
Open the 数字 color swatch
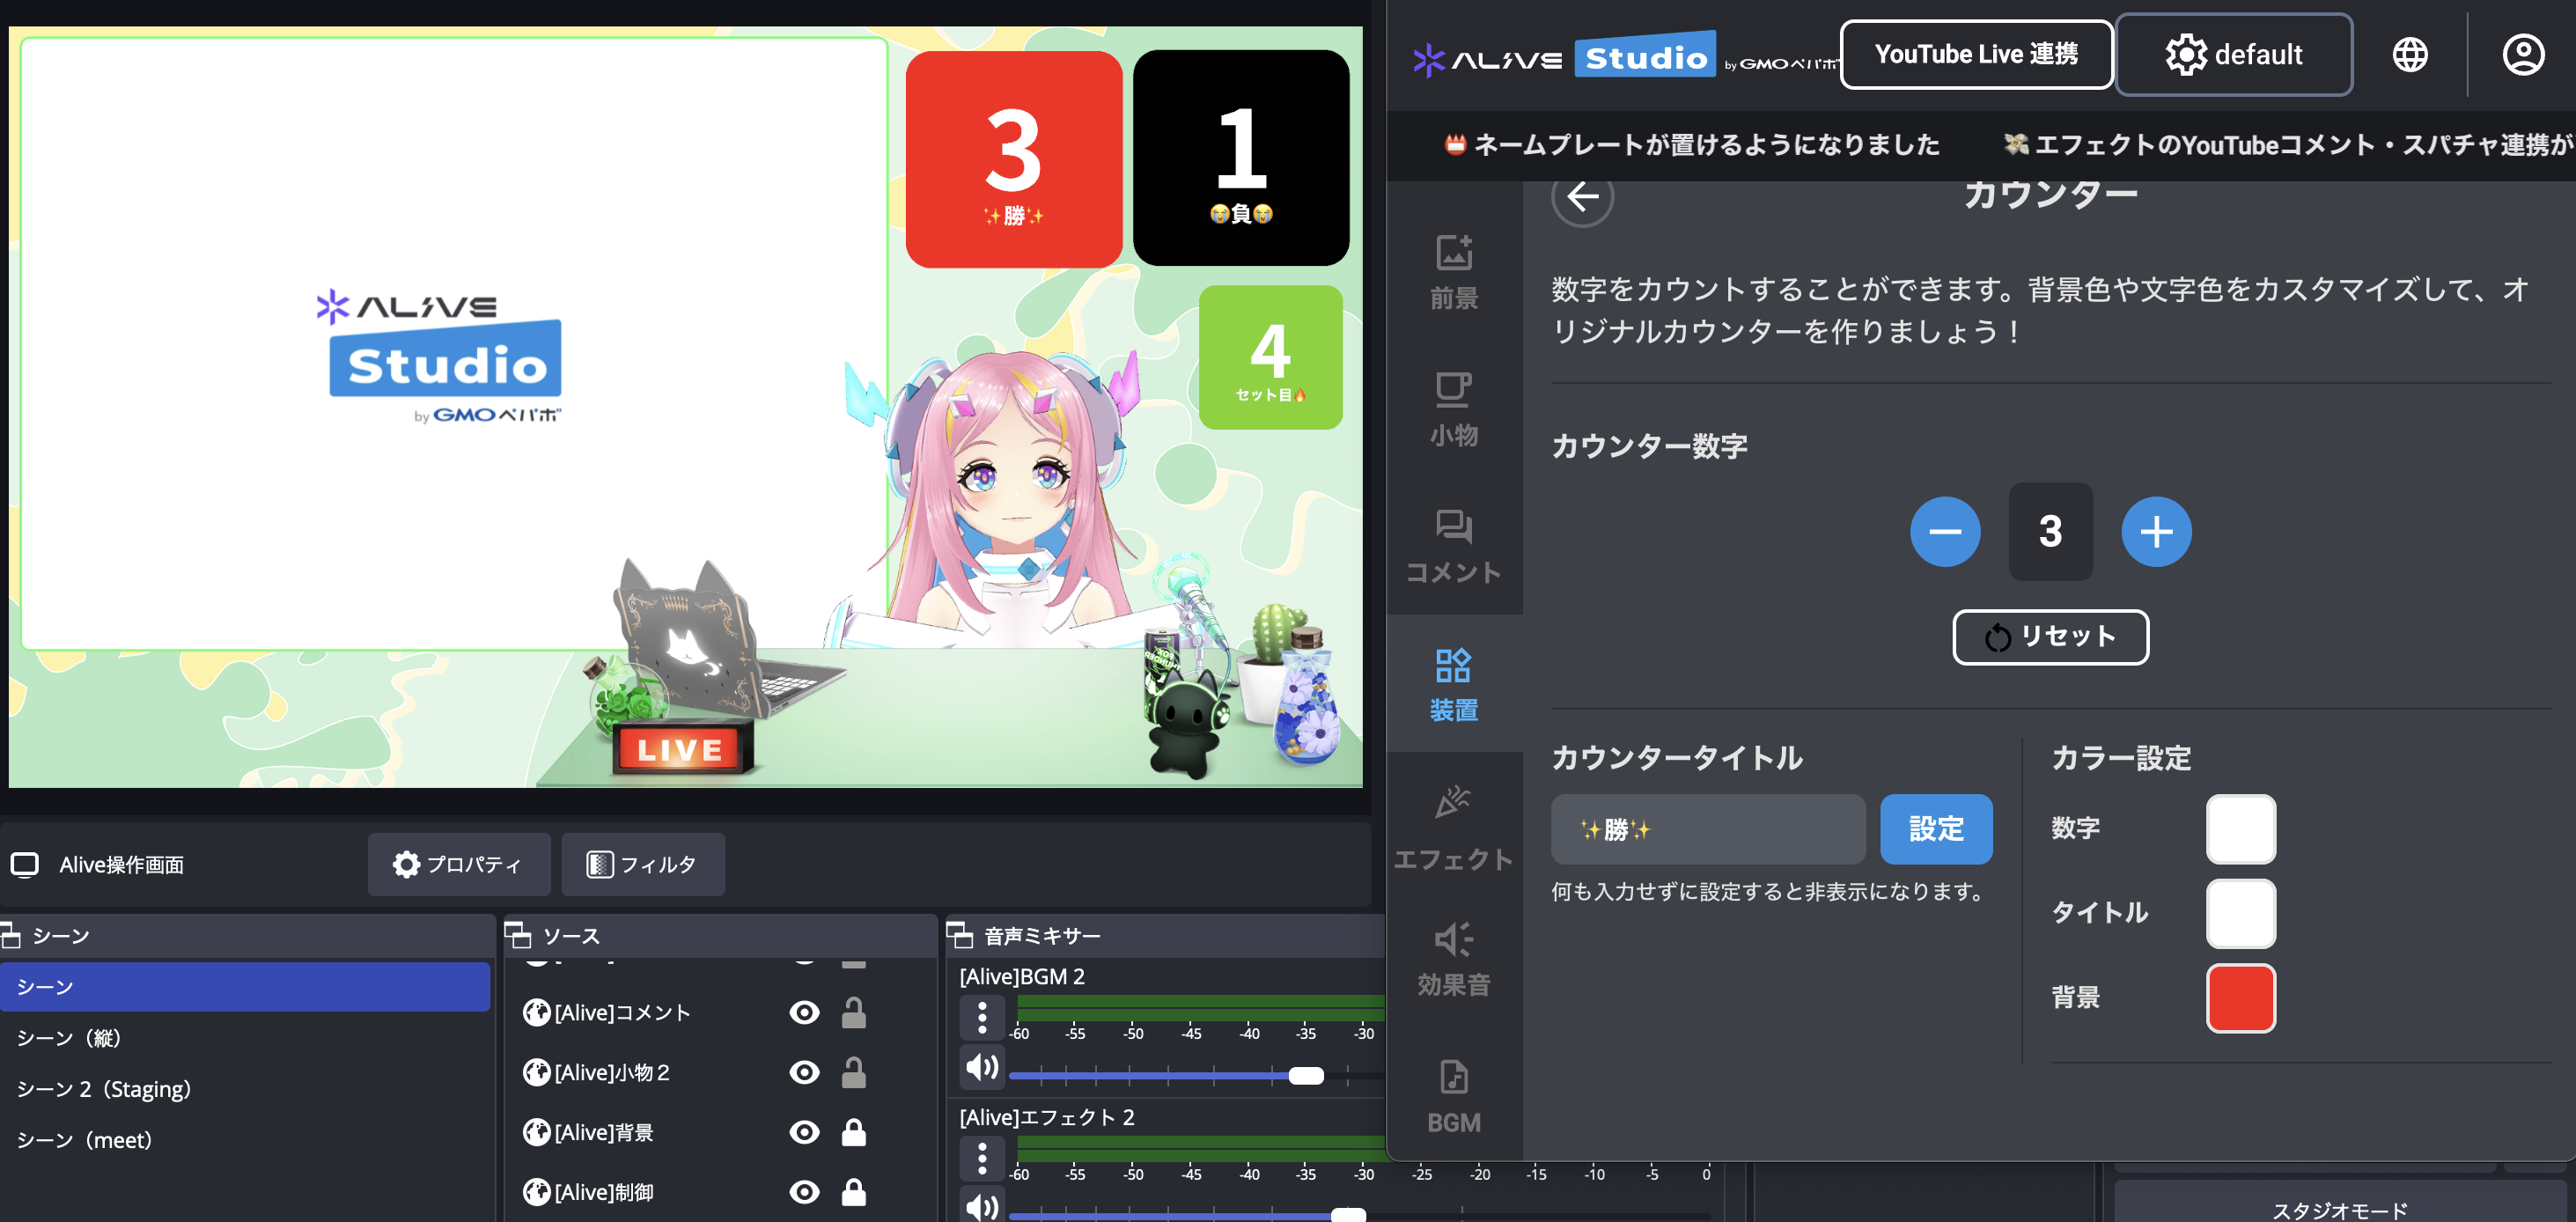[2240, 829]
